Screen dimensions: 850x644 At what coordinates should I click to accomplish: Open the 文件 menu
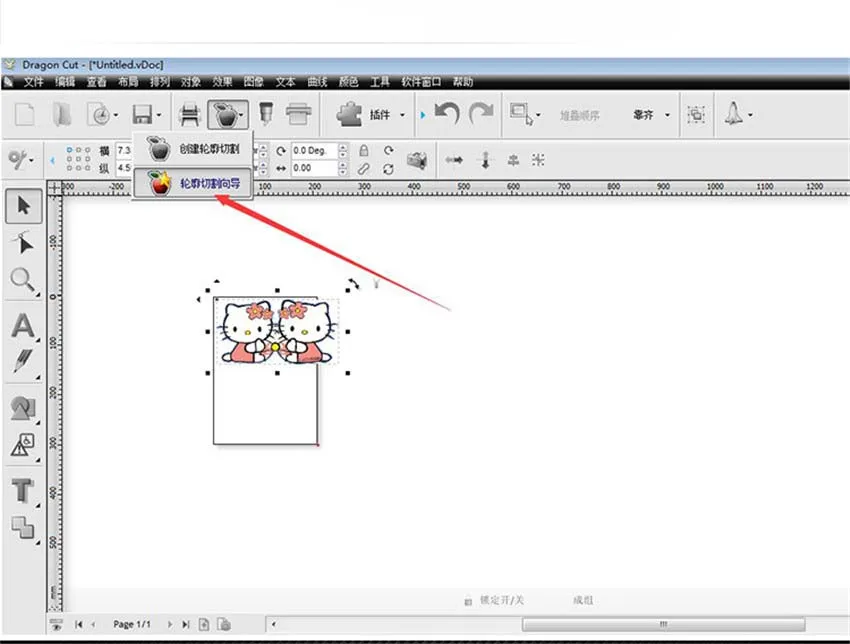click(x=34, y=82)
